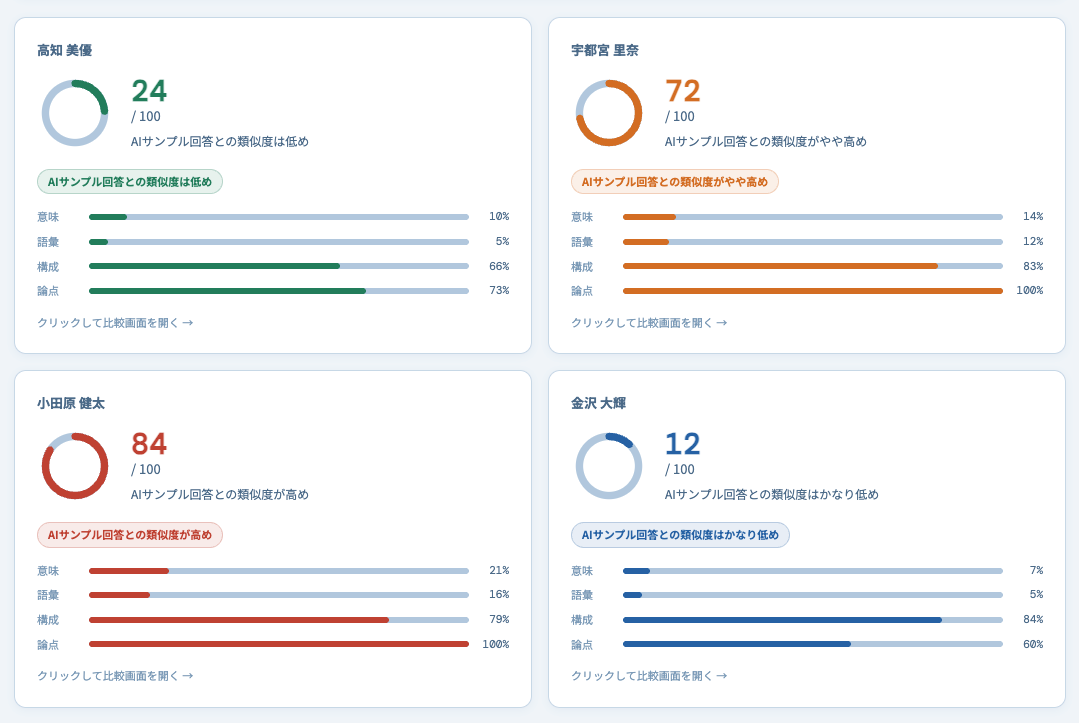
Task: Click the blue donut chart for 金沢 大輝
Action: 609,466
